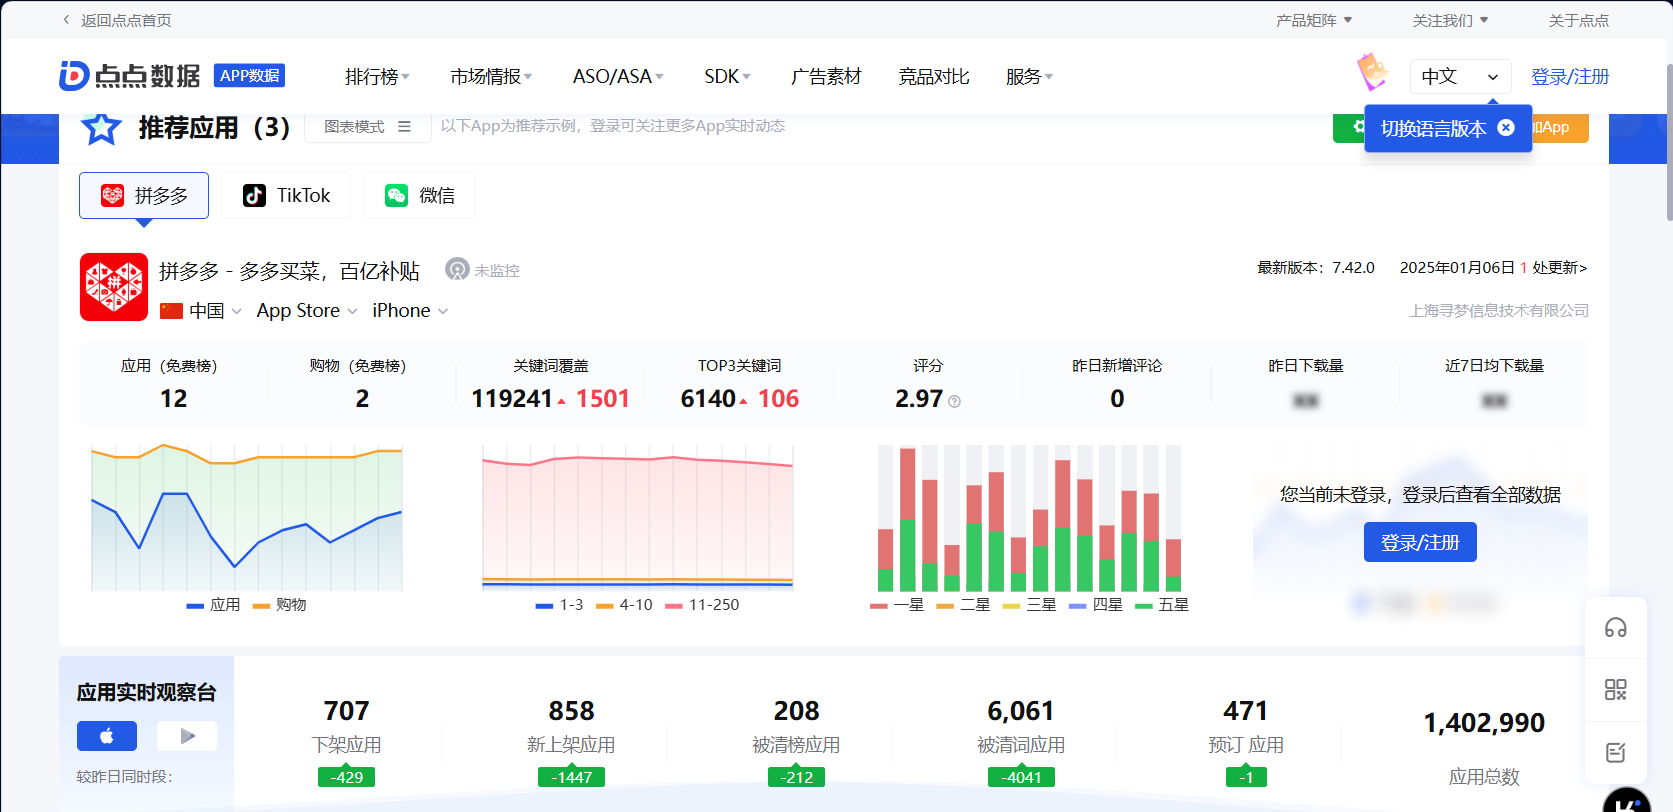
Task: Click the blue 登录/注册 button in chart area
Action: pyautogui.click(x=1420, y=543)
